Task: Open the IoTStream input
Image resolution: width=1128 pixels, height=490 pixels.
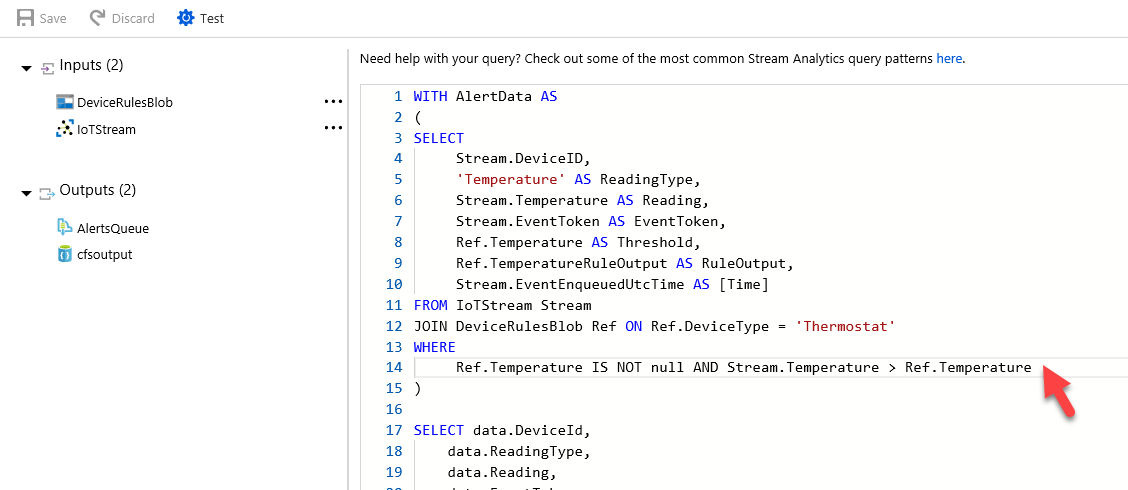Action: [x=106, y=130]
